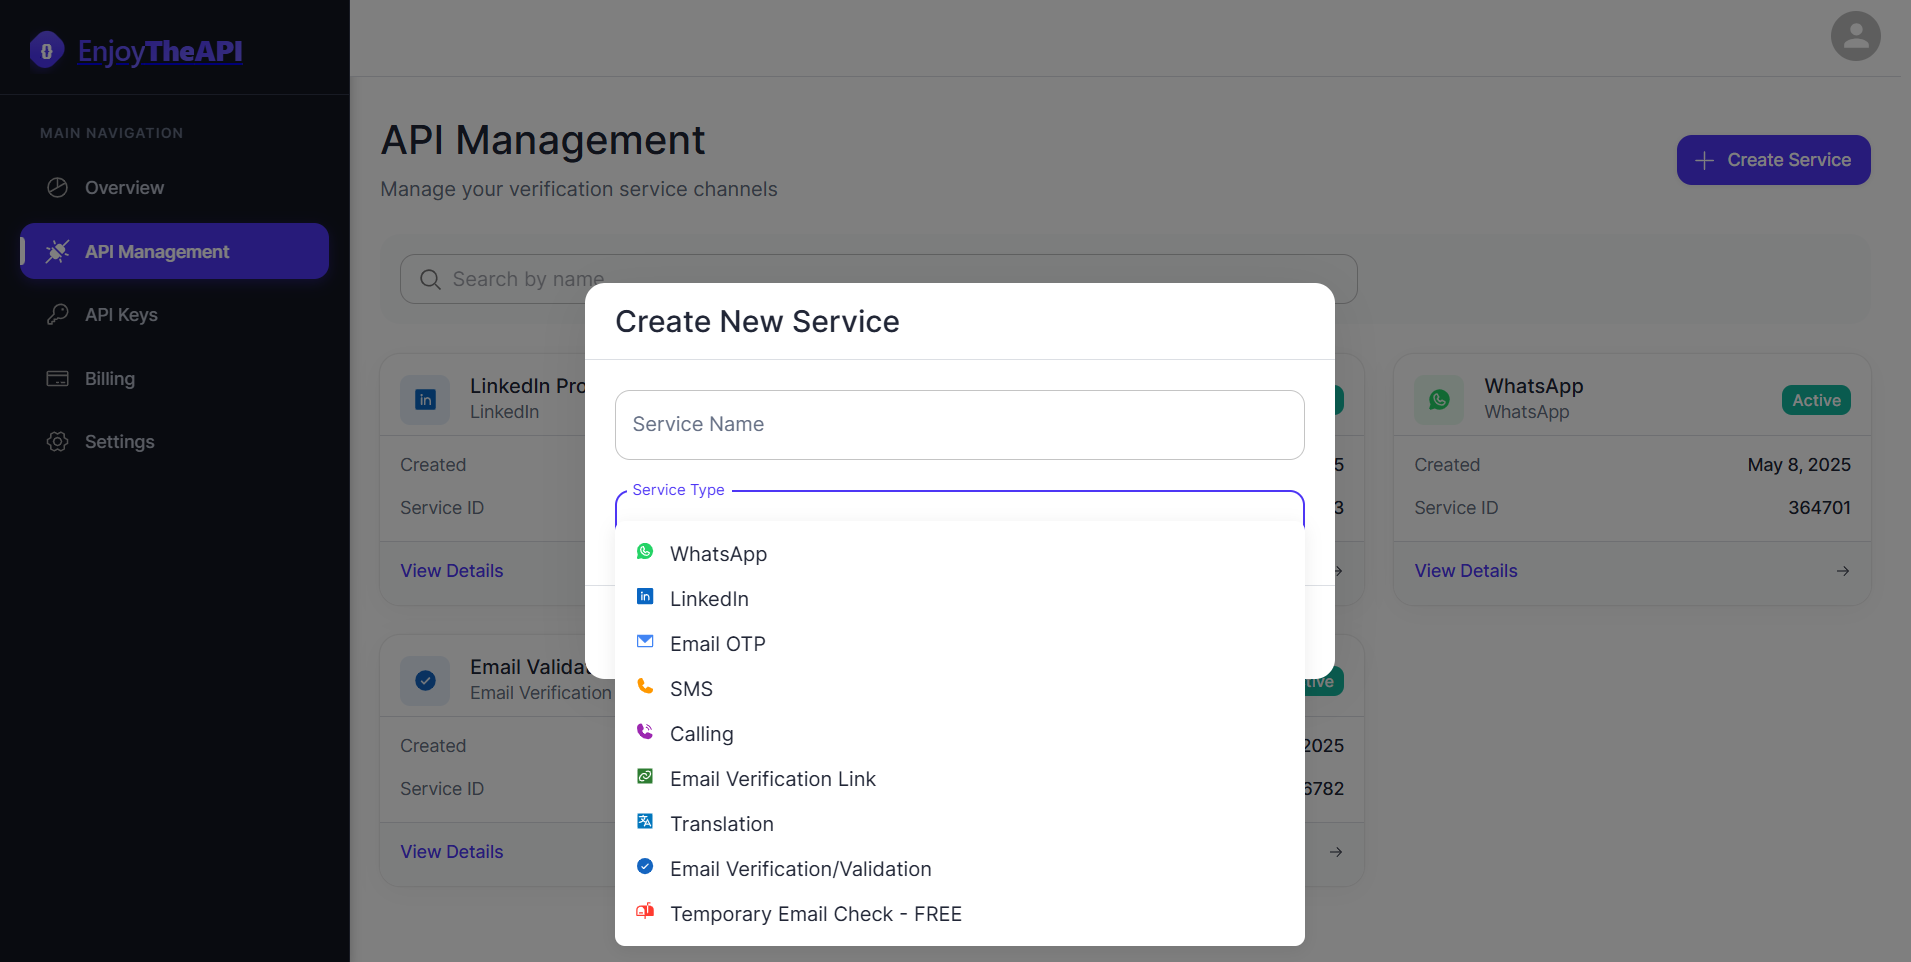Viewport: 1911px width, 962px height.
Task: Select WhatsApp as the service type
Action: [x=960, y=554]
